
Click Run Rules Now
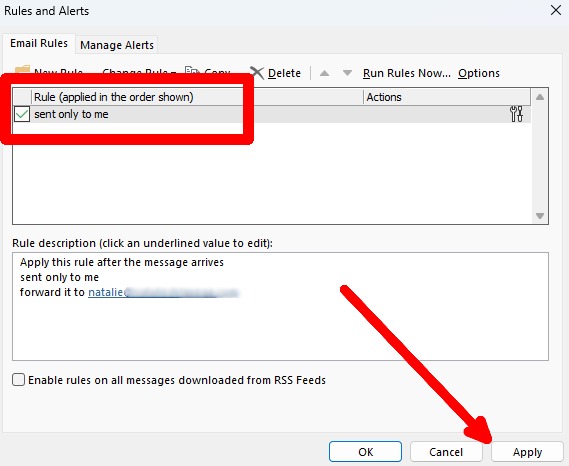tap(406, 73)
